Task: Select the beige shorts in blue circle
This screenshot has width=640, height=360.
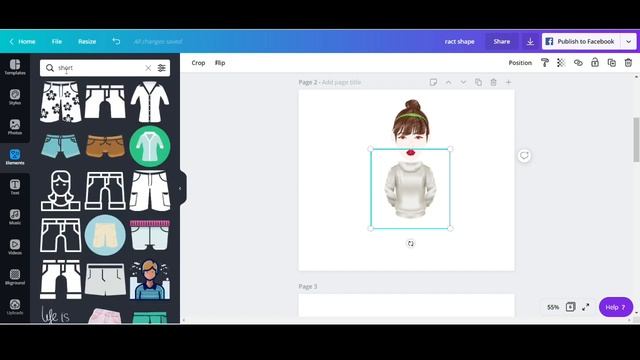Action: [105, 235]
